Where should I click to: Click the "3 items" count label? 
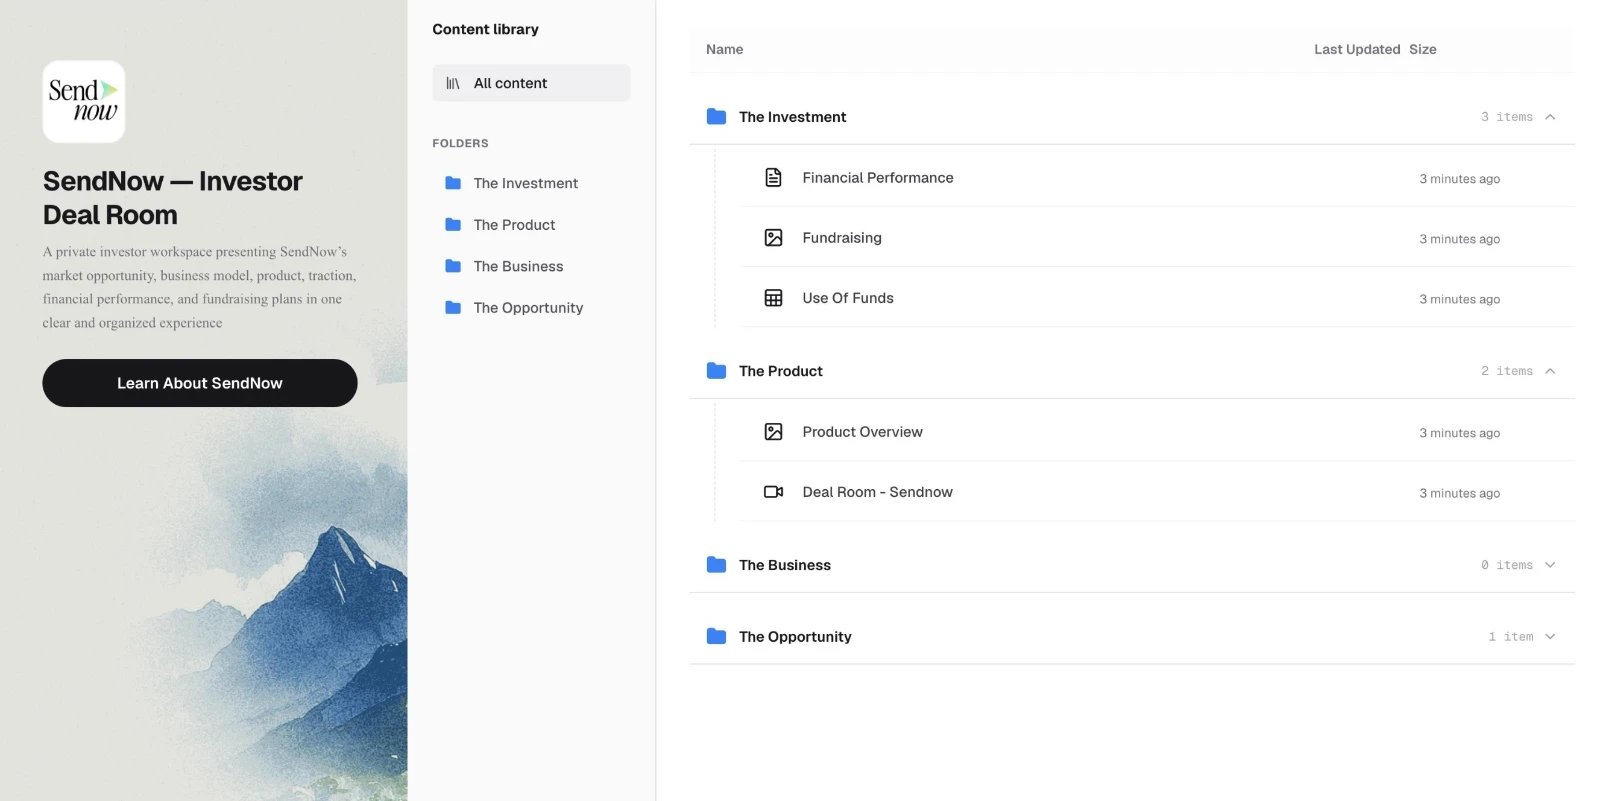(1507, 117)
